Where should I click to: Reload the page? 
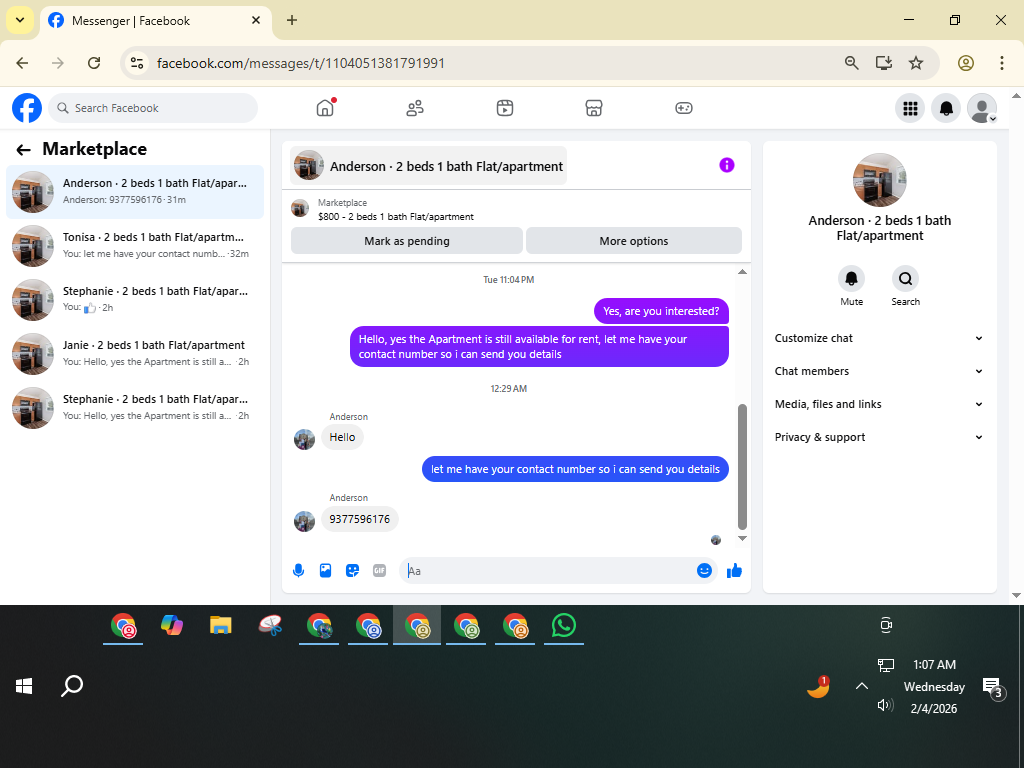pyautogui.click(x=94, y=63)
